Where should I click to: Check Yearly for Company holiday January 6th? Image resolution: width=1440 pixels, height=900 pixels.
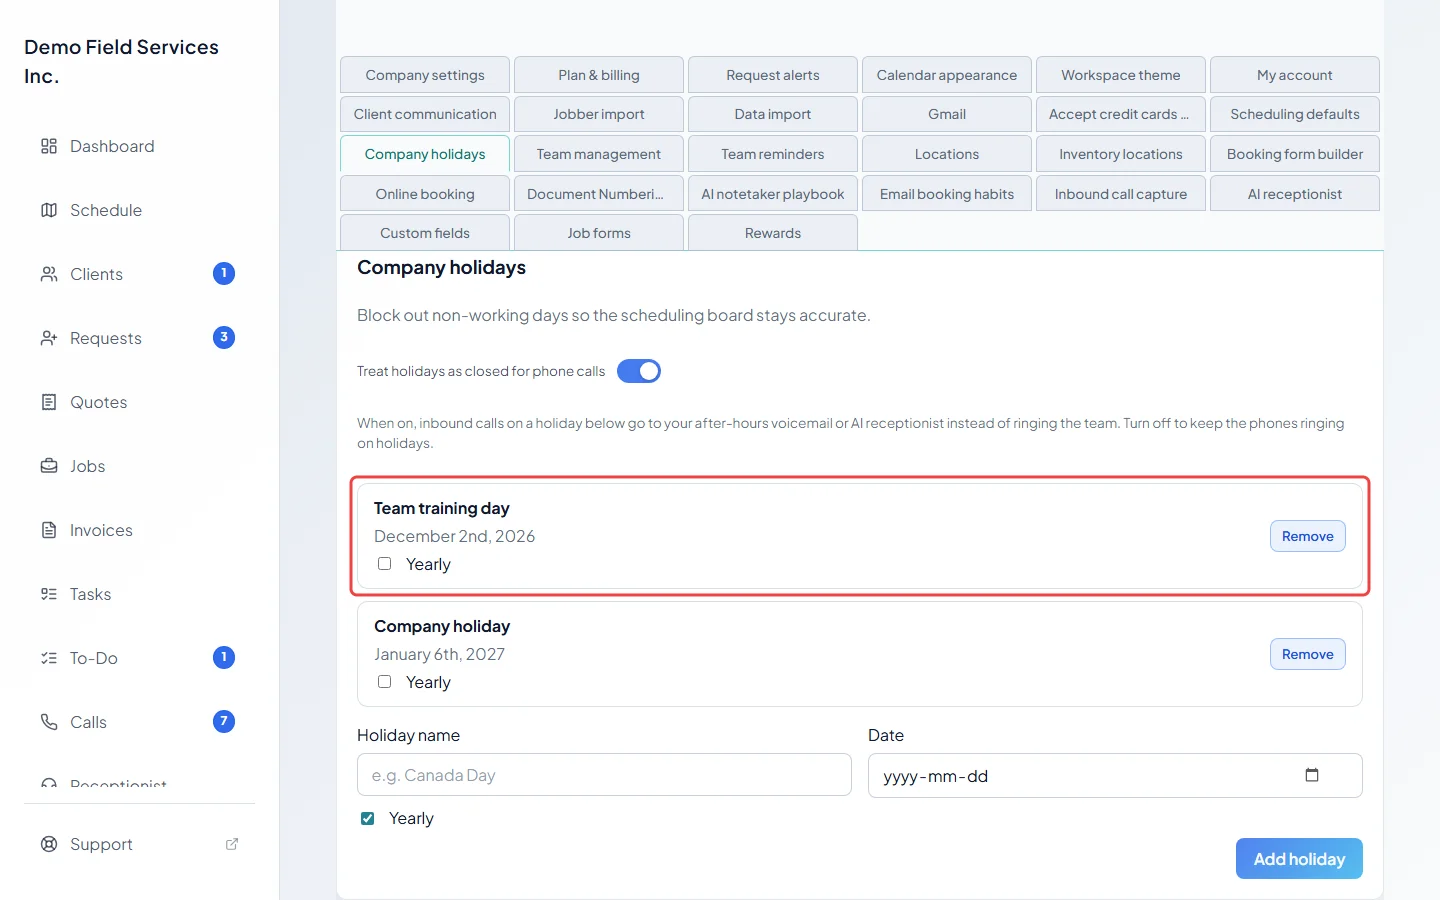click(x=384, y=682)
